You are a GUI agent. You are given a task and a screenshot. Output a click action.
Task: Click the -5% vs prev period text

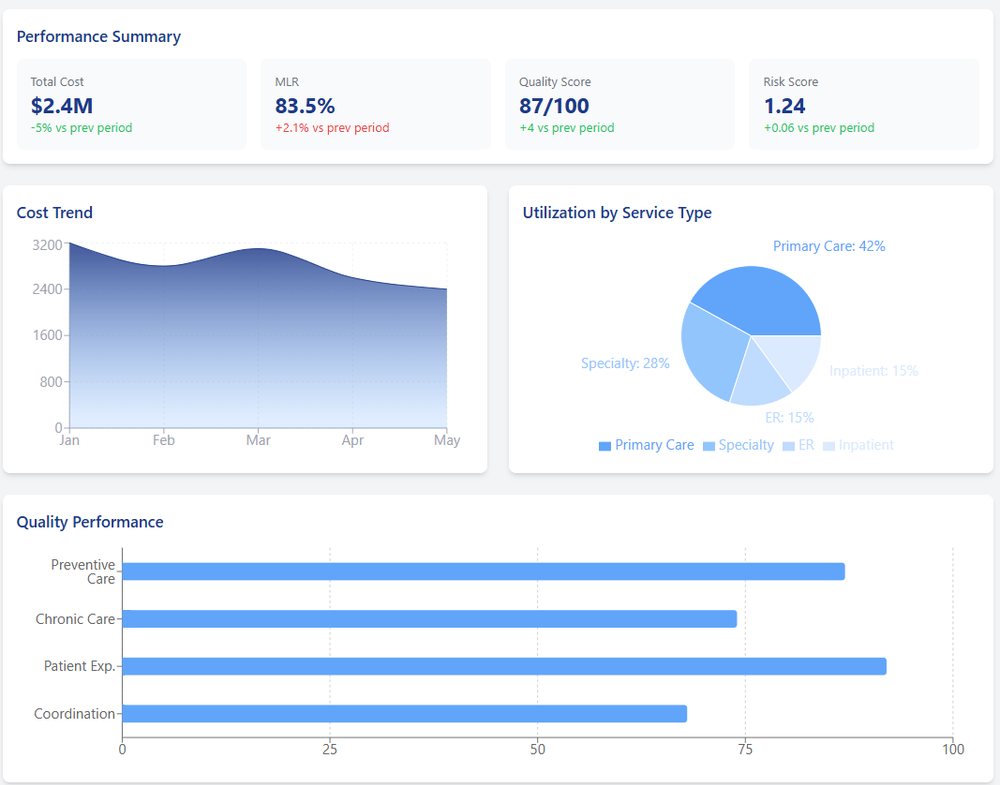(82, 128)
